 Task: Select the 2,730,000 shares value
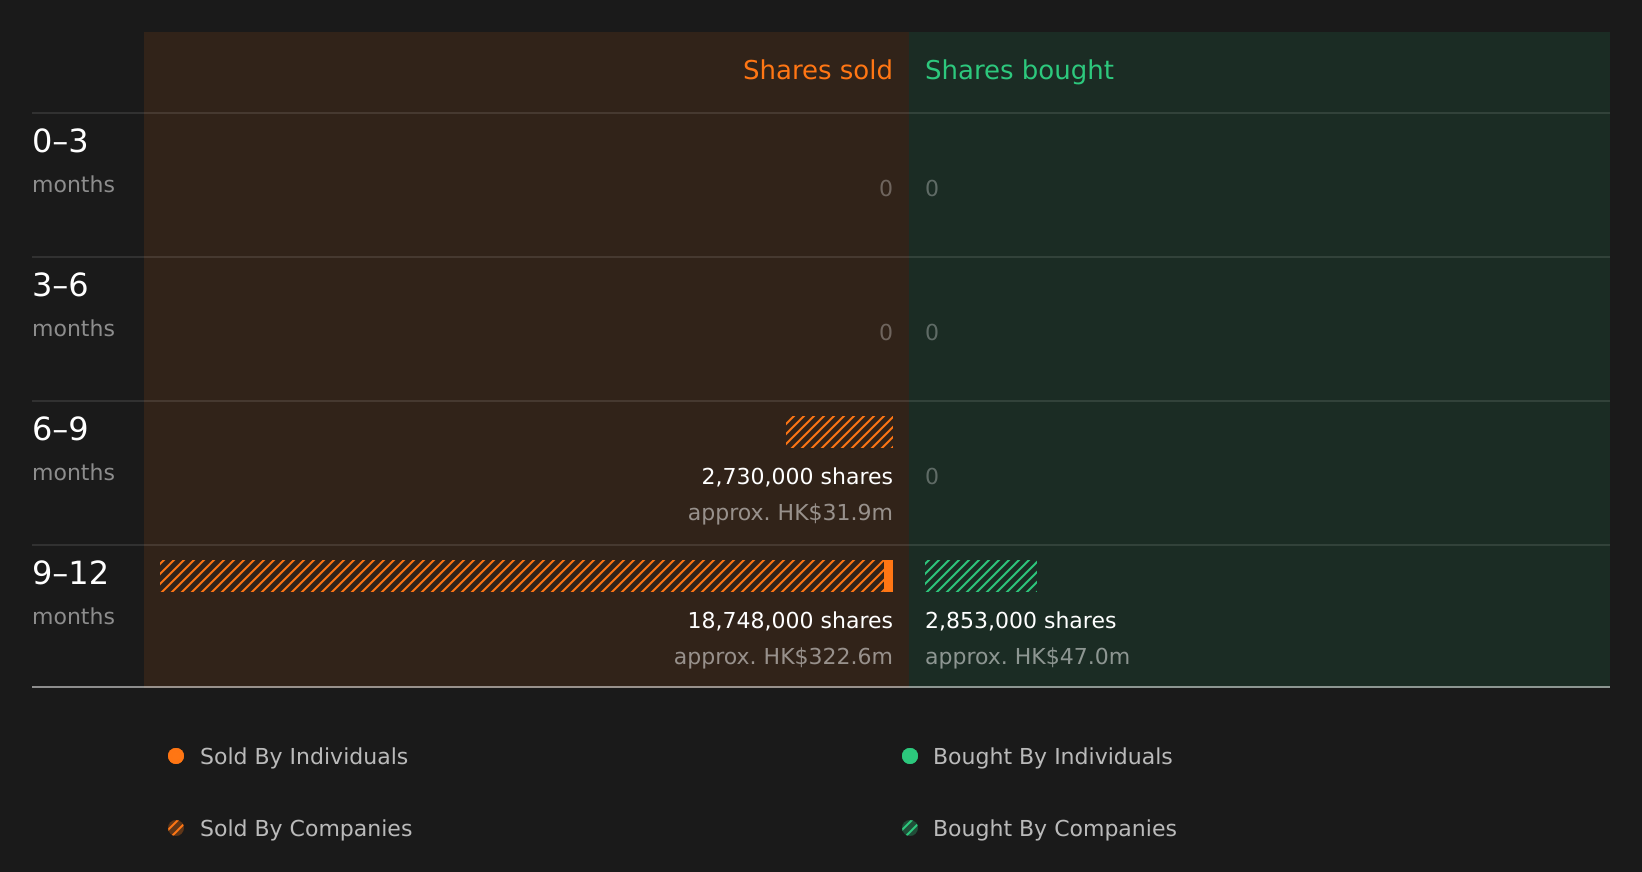[x=797, y=477]
